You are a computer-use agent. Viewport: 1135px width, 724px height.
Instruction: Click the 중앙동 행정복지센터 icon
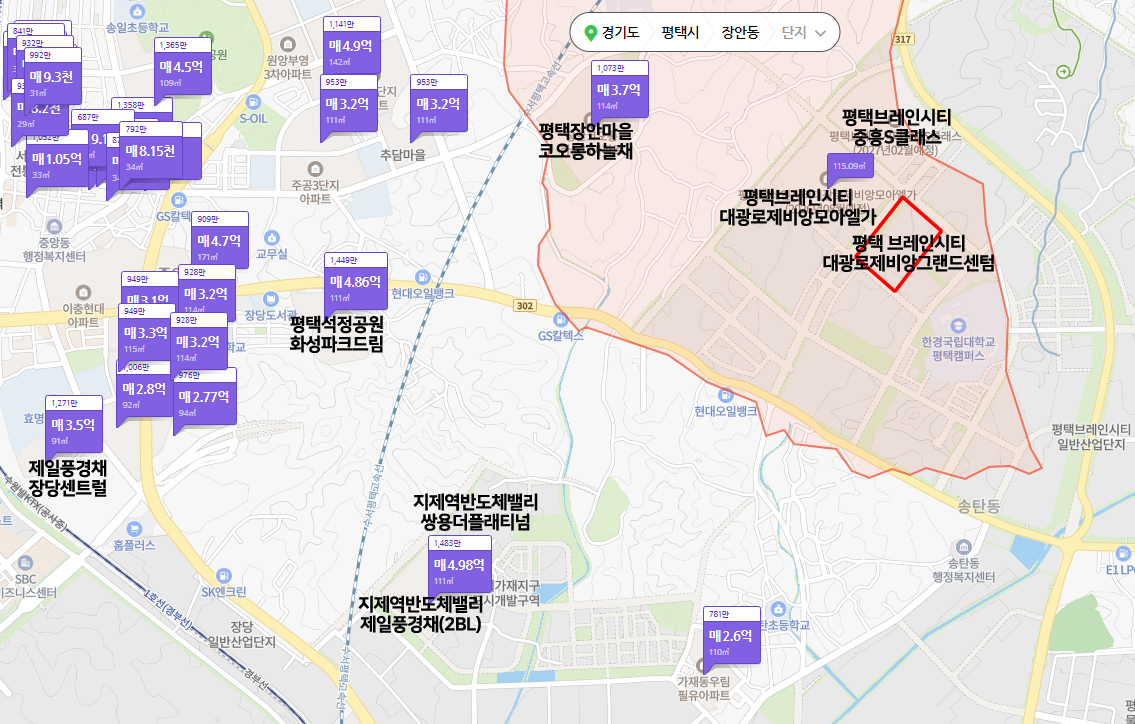pos(54,227)
